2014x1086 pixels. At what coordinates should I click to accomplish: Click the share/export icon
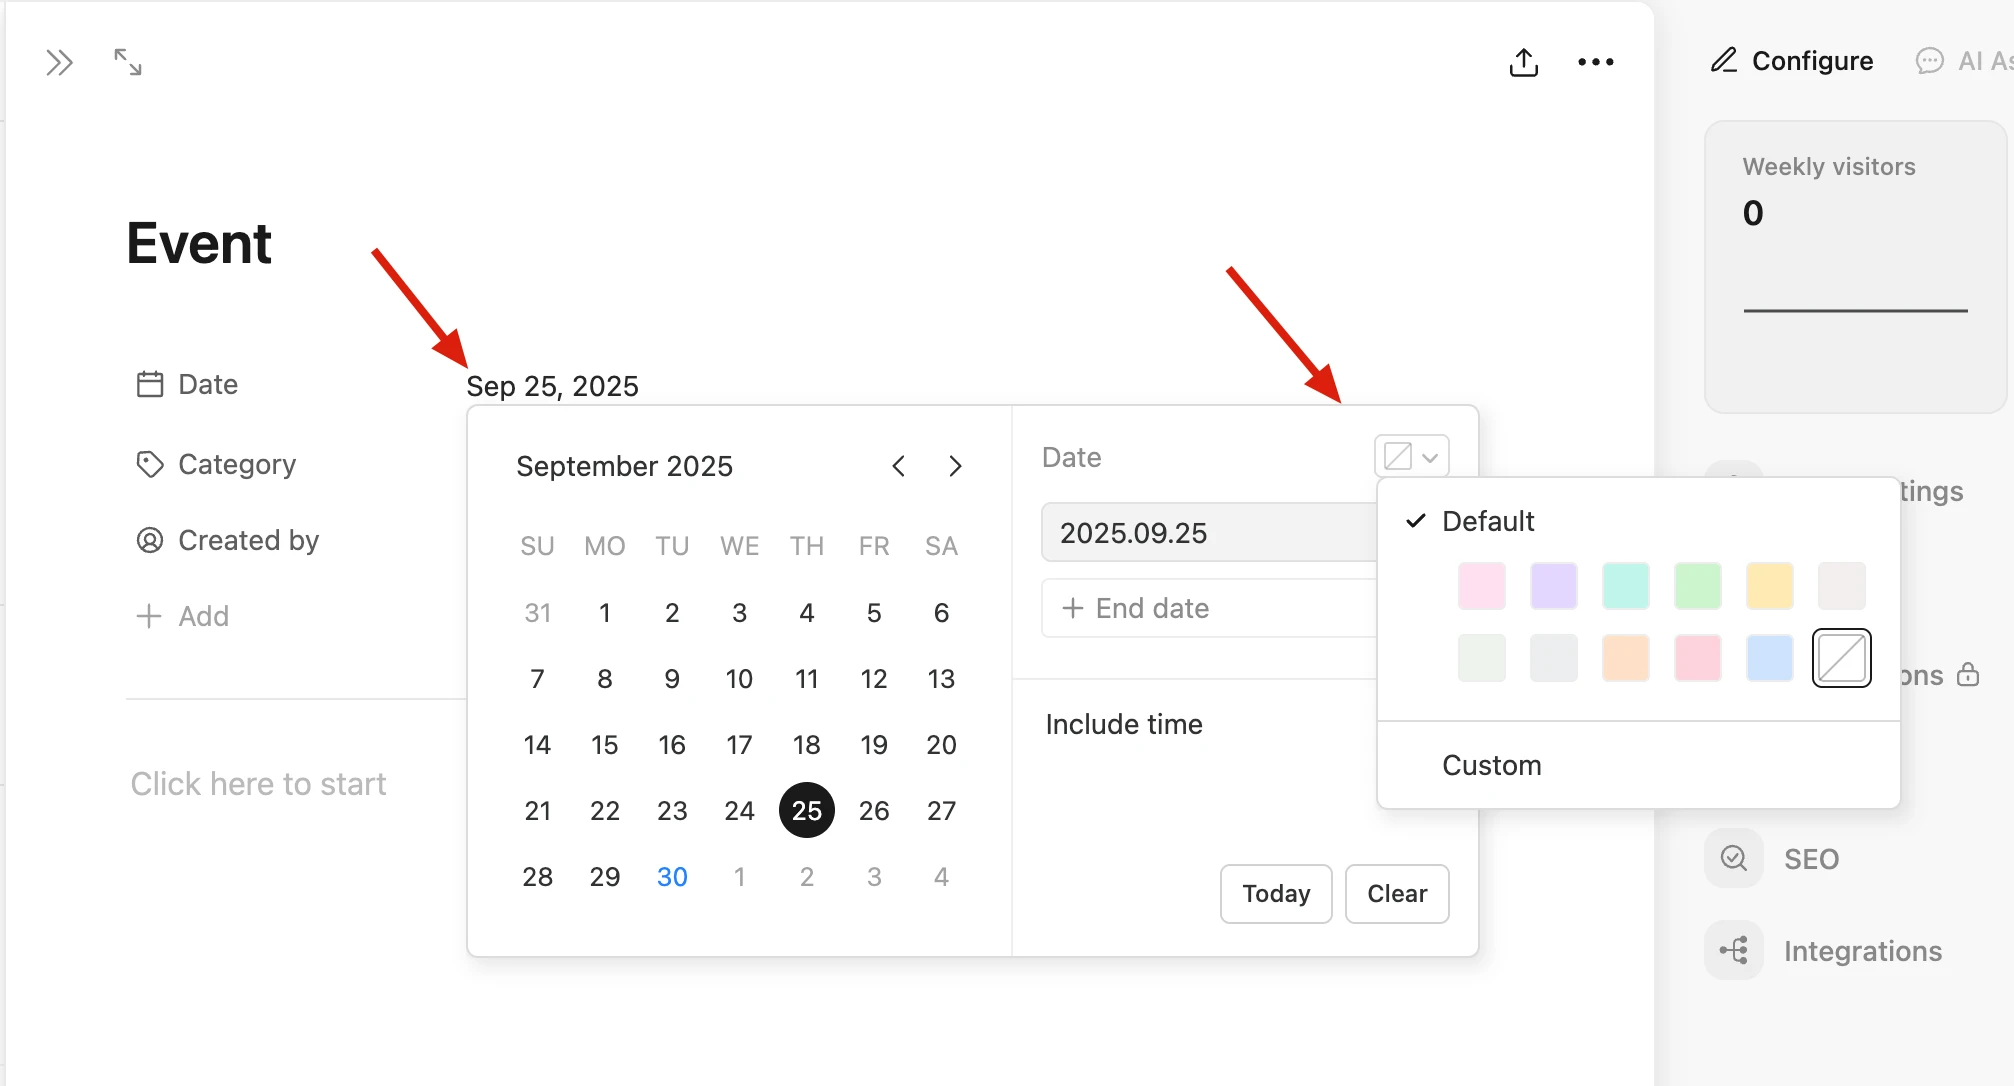pyautogui.click(x=1523, y=62)
